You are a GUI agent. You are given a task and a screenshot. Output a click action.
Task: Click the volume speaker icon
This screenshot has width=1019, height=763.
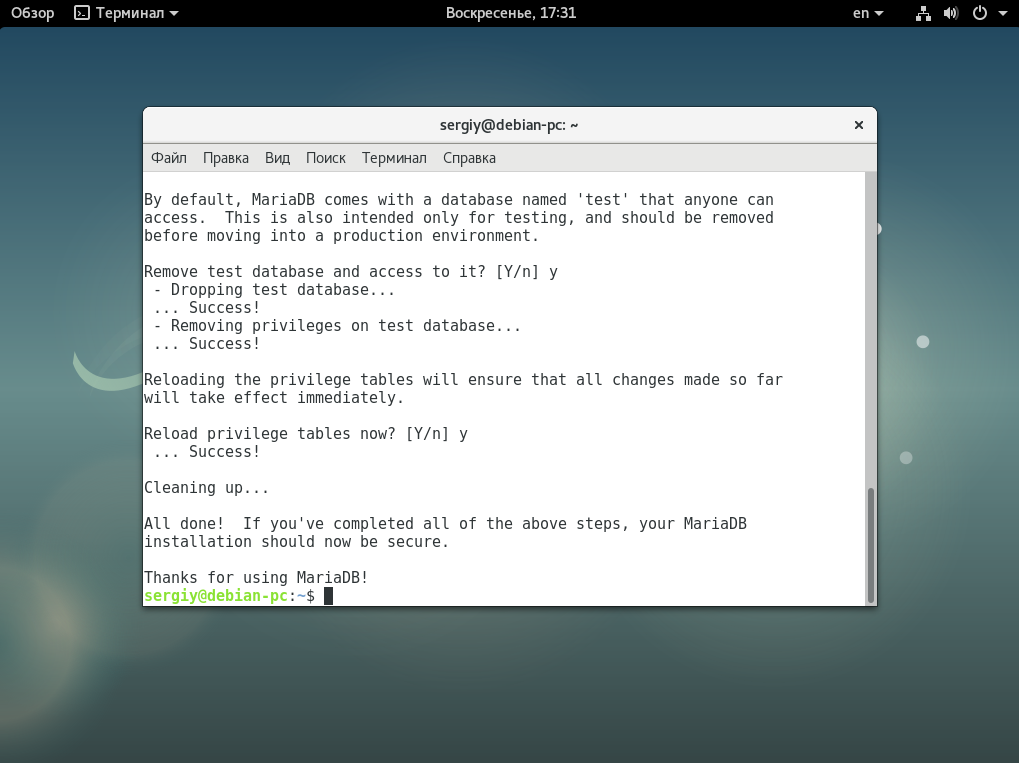[950, 13]
